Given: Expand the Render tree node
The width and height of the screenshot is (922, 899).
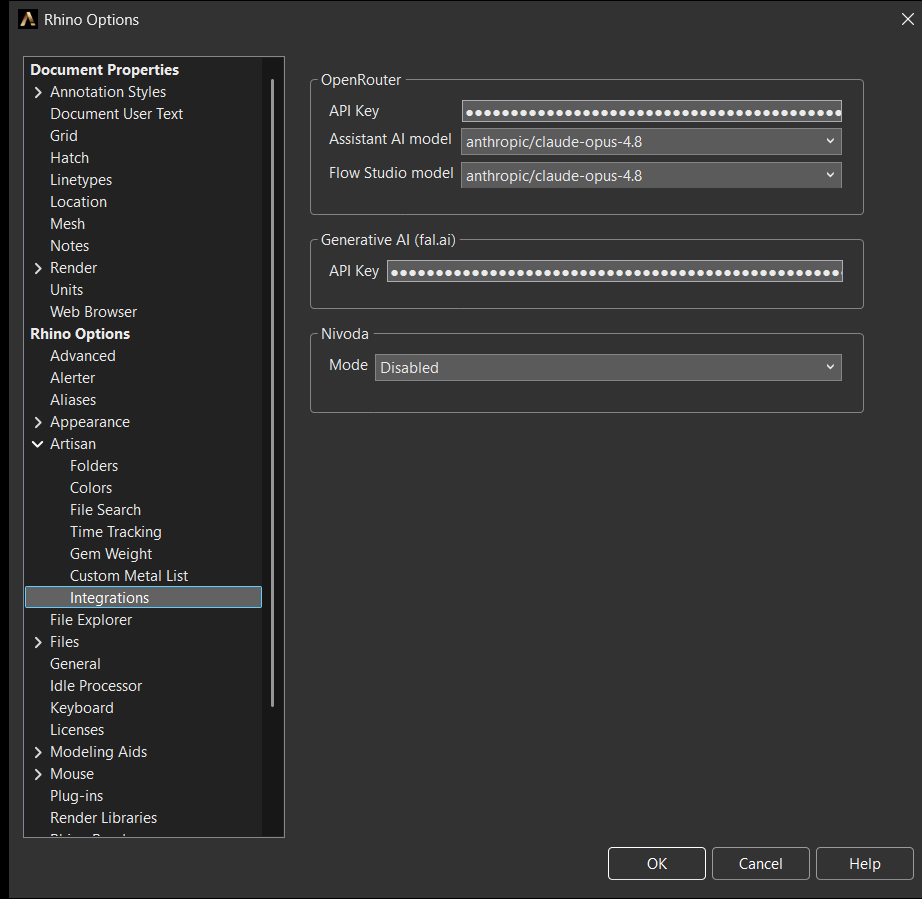Looking at the screenshot, I should click(38, 268).
